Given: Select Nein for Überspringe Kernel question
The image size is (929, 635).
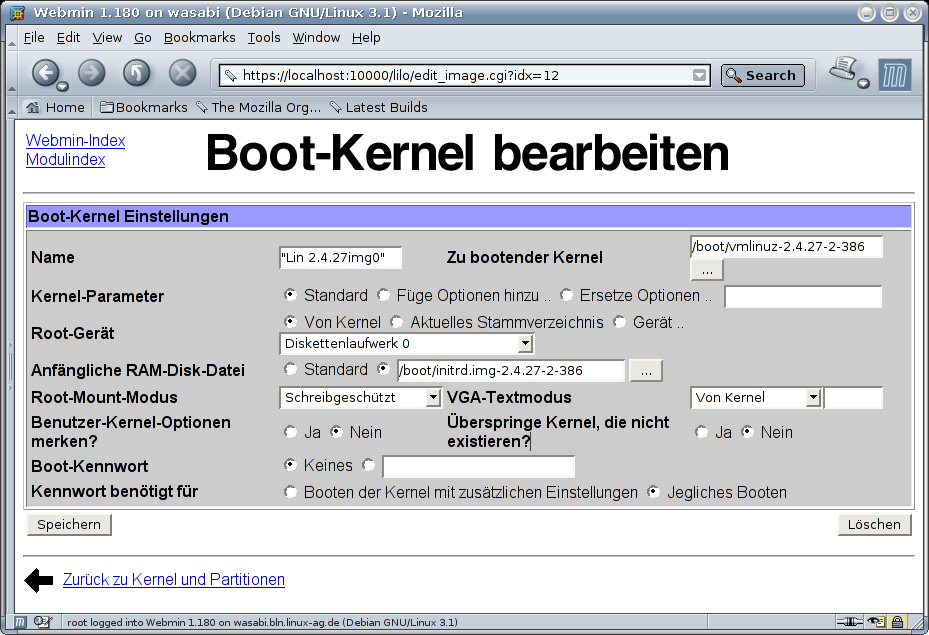Looking at the screenshot, I should (x=748, y=432).
